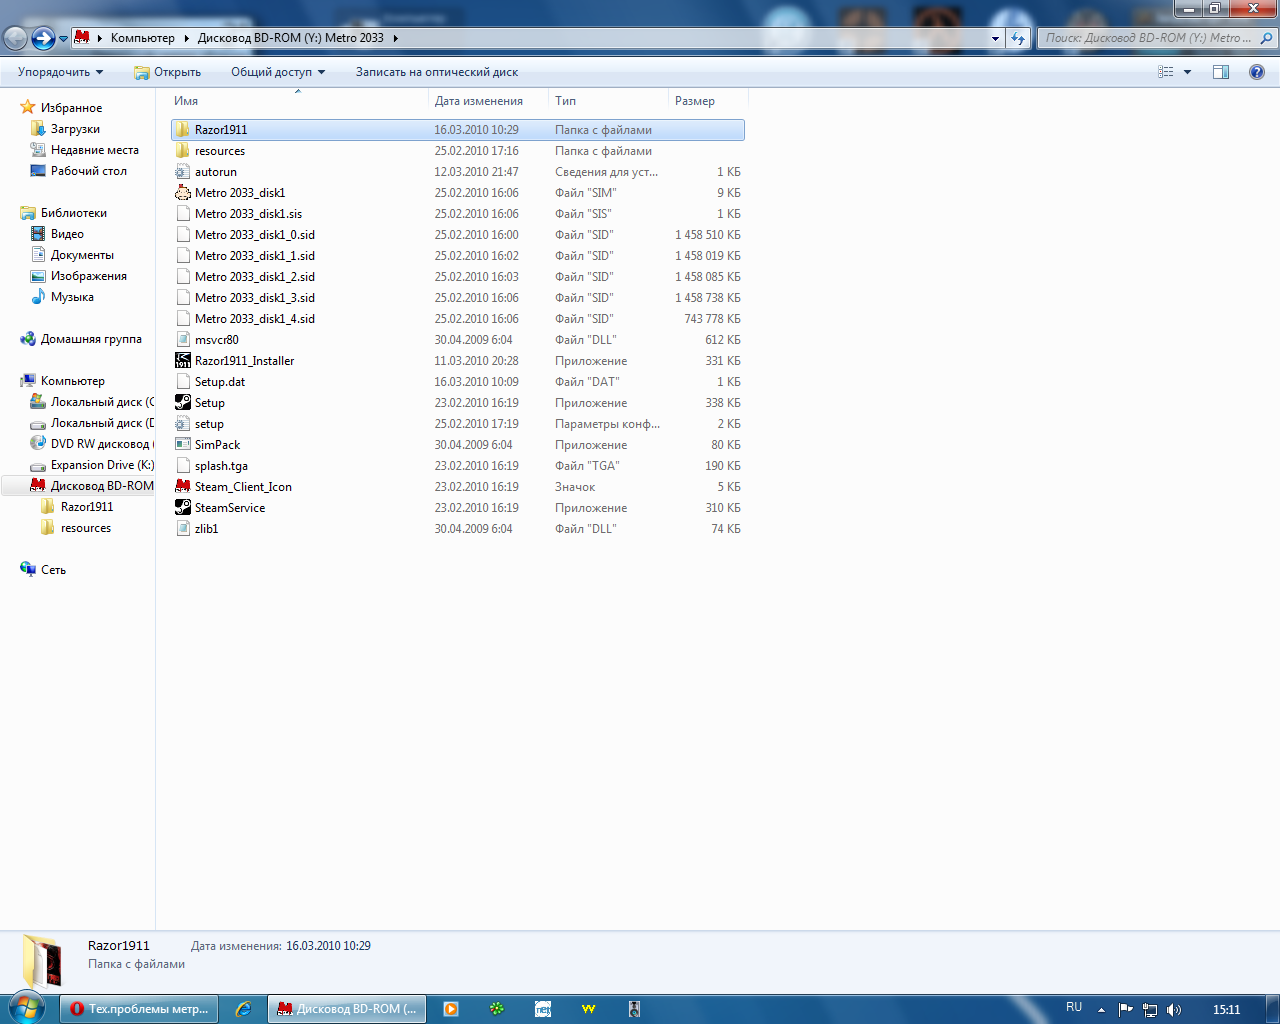Open Библиотеки in the navigation pane
Image resolution: width=1280 pixels, height=1024 pixels.
pos(73,213)
